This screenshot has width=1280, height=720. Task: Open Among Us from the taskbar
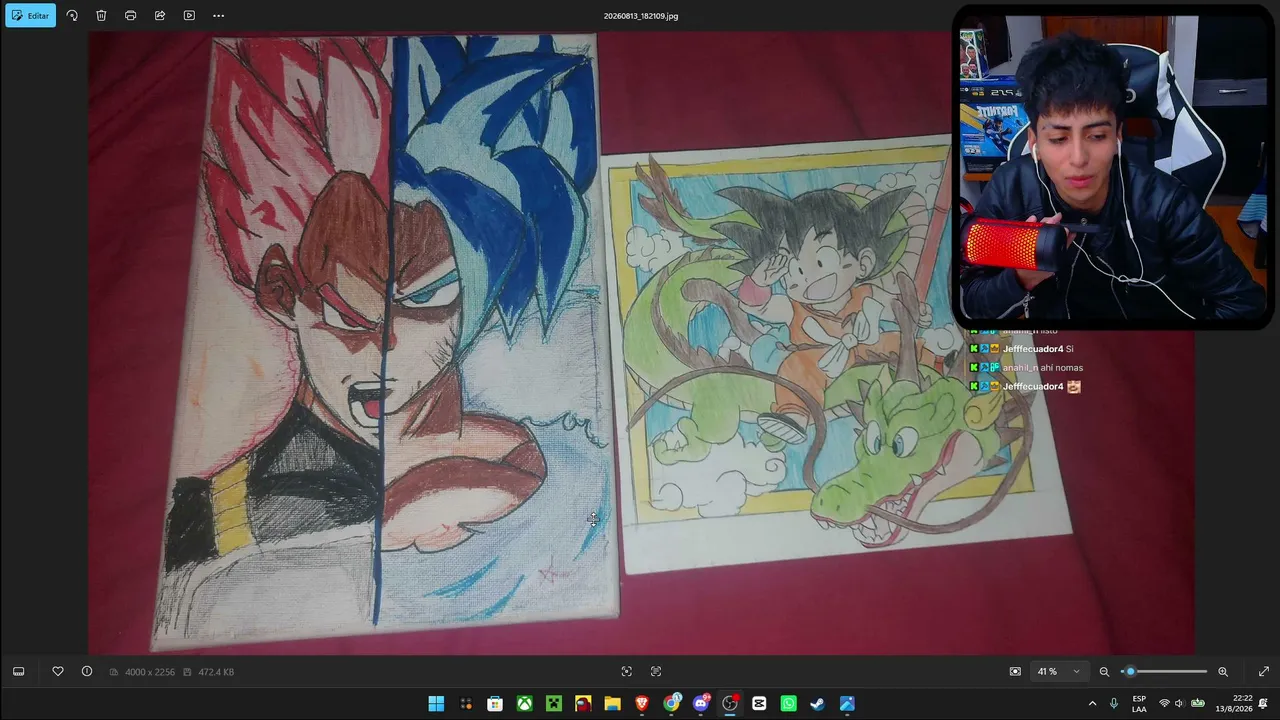coord(583,704)
